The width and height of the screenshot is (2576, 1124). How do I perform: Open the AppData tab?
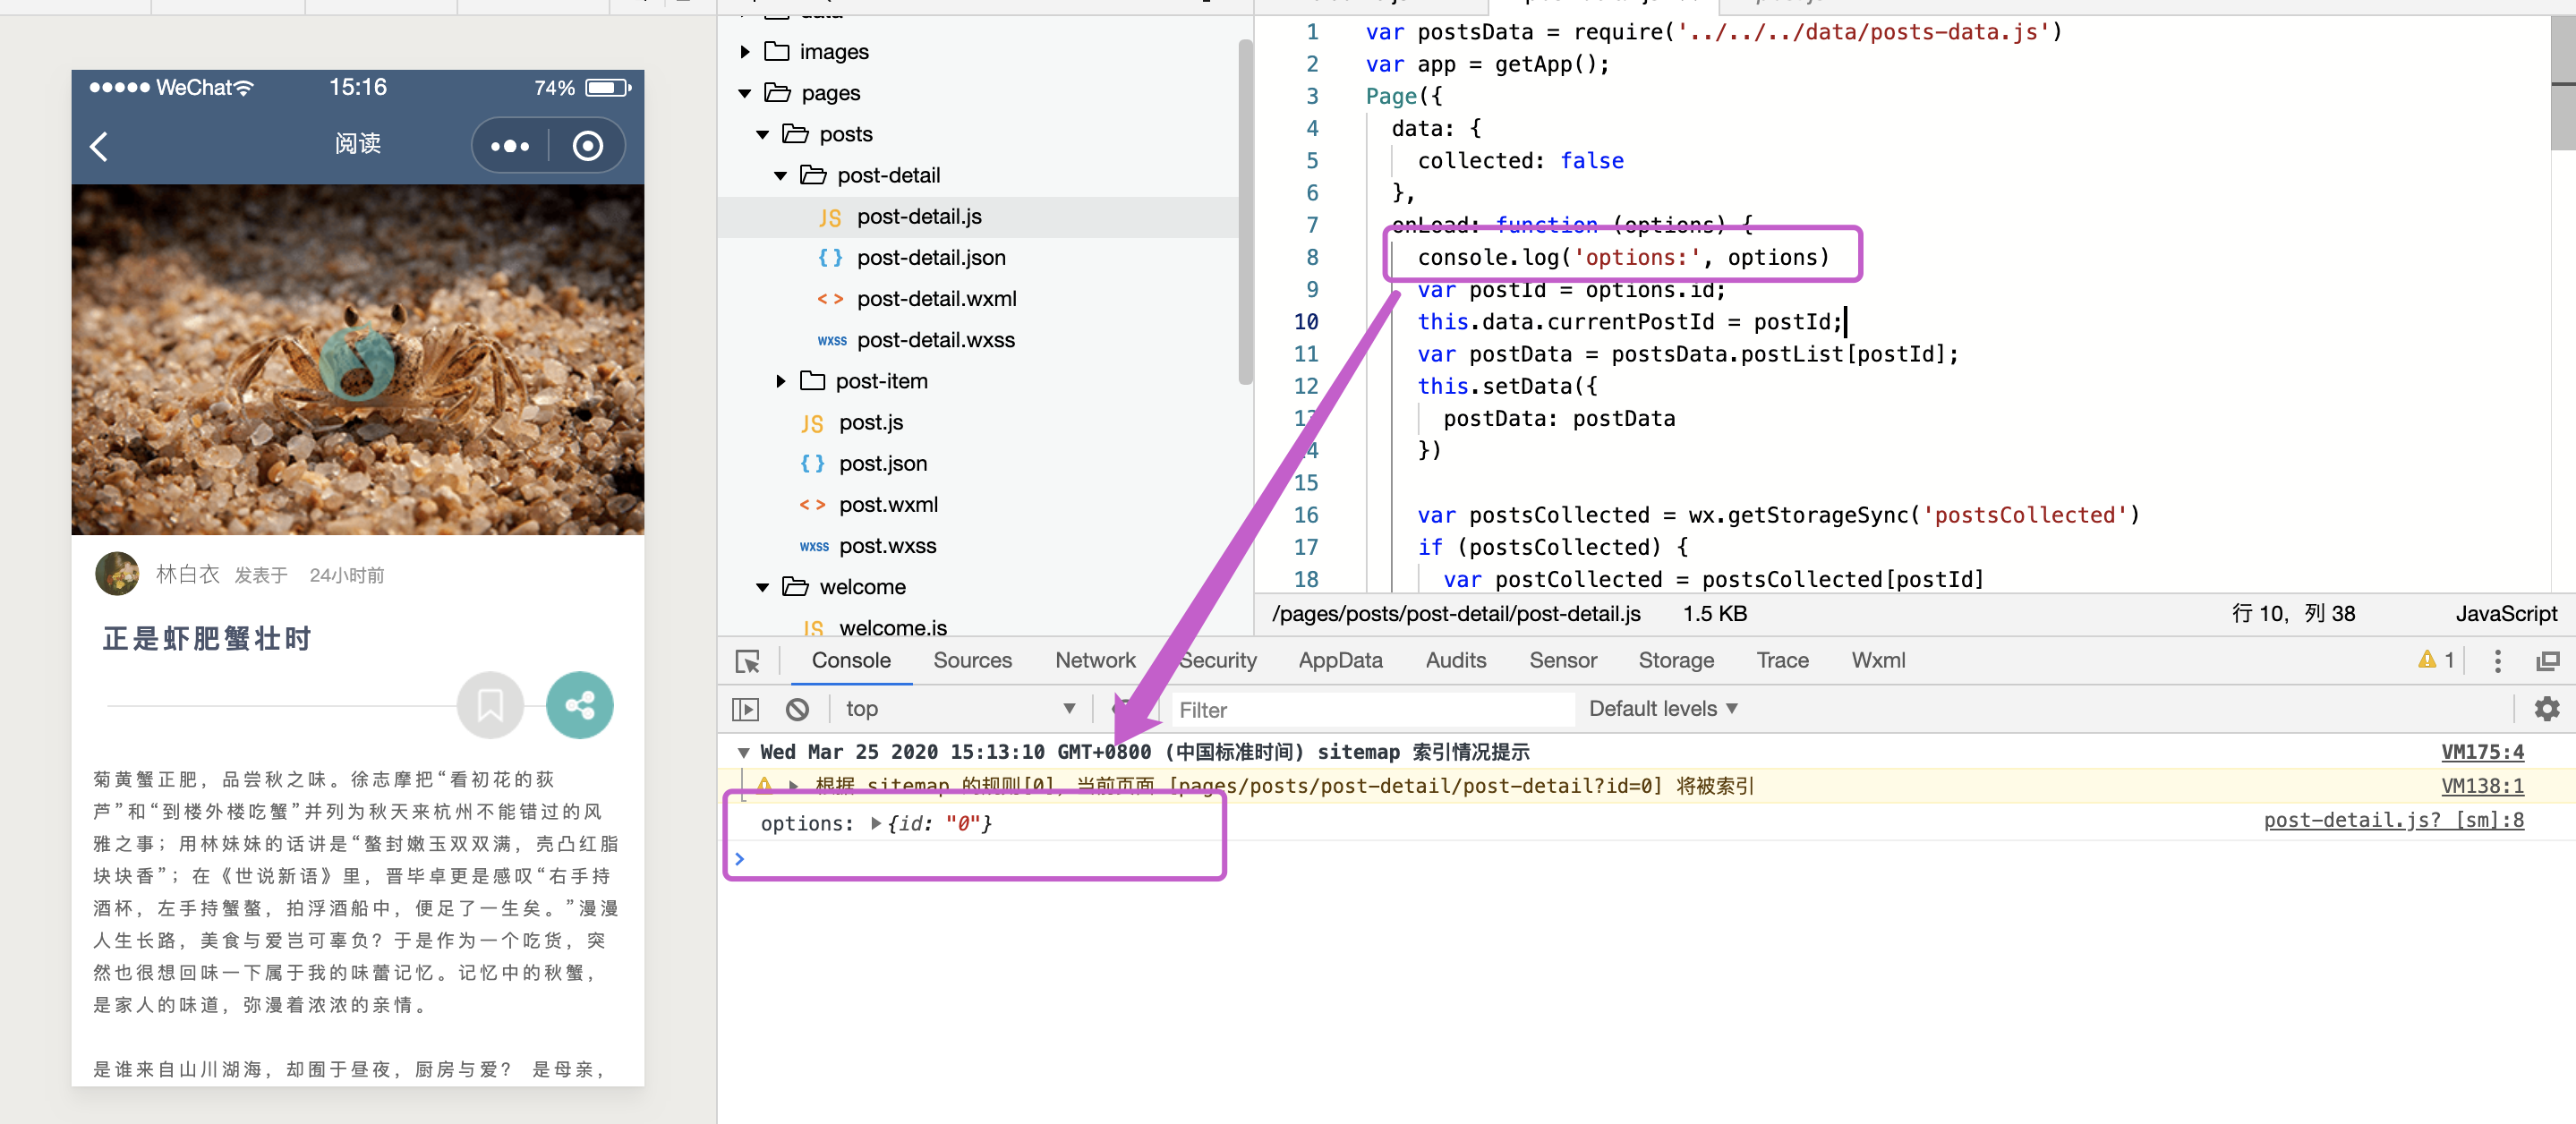click(1340, 660)
